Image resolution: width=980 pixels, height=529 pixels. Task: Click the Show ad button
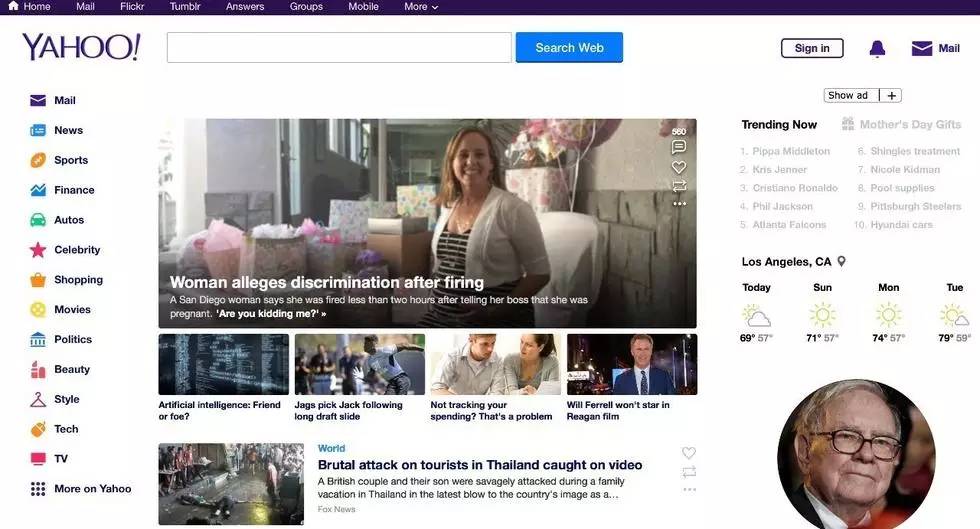coord(851,96)
